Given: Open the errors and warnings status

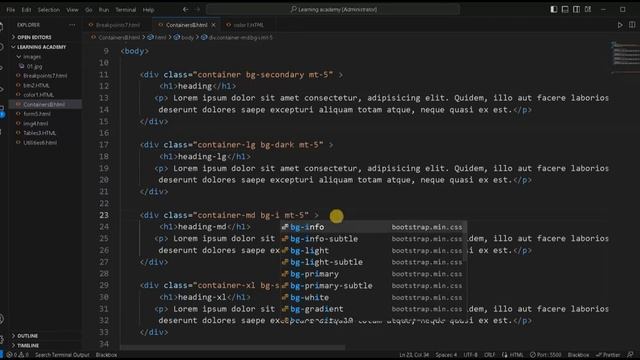Looking at the screenshot, I should pos(17,355).
